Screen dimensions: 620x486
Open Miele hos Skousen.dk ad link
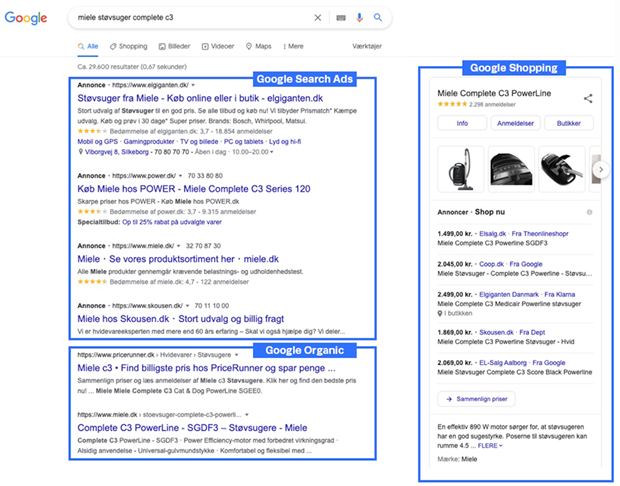tap(181, 319)
